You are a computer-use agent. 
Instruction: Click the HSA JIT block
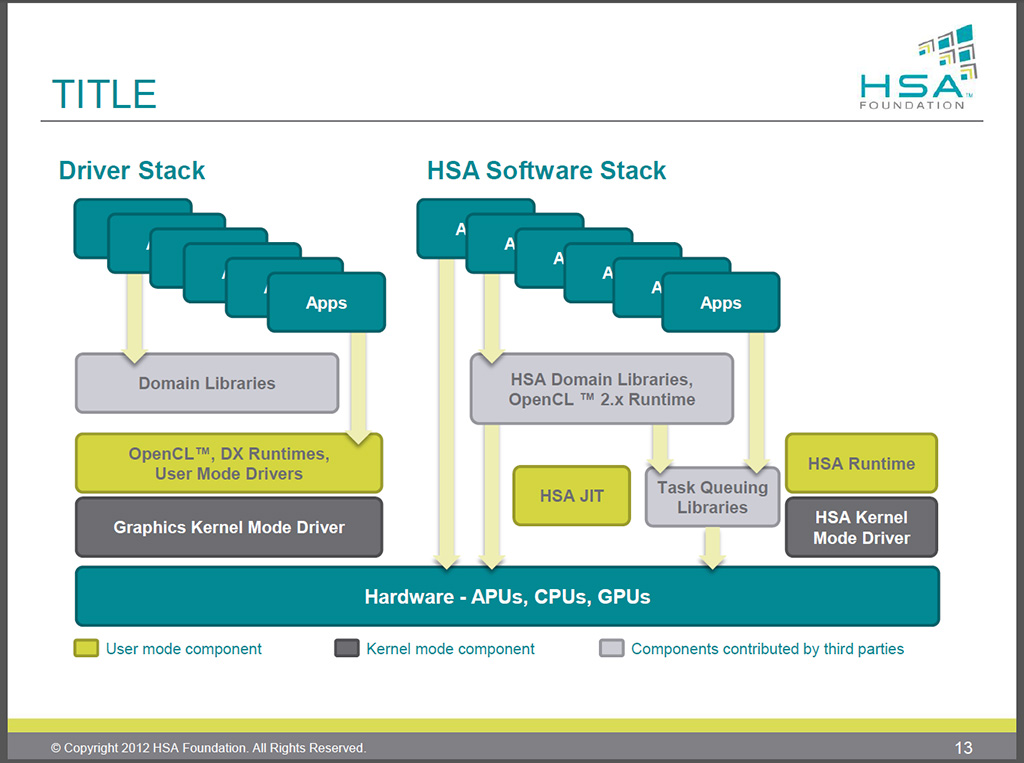coord(571,496)
